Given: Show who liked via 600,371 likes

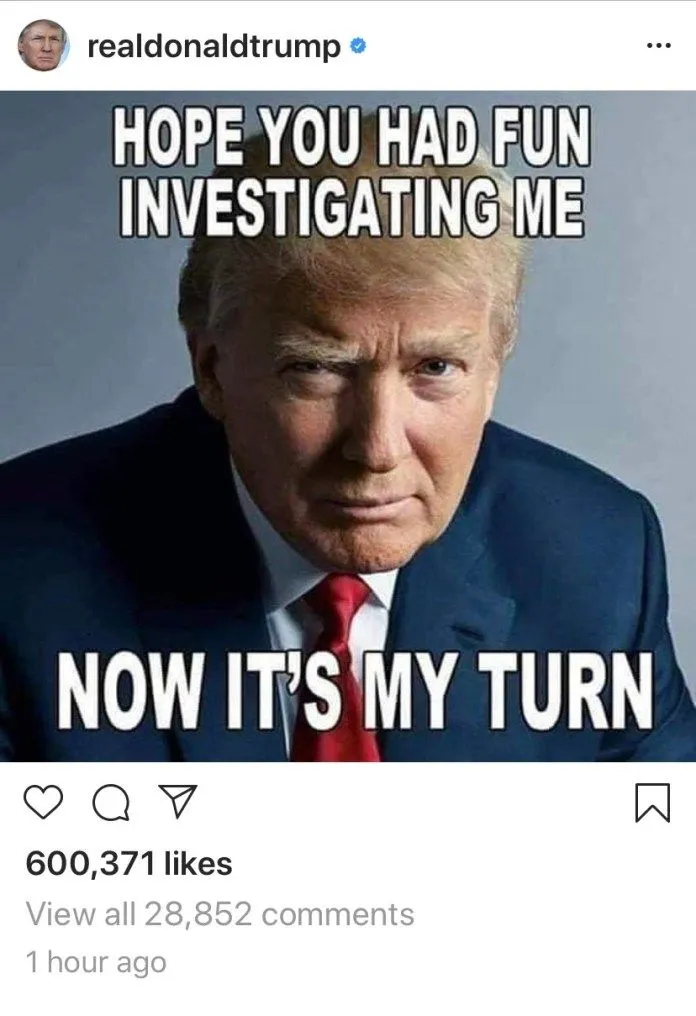Looking at the screenshot, I should point(128,864).
